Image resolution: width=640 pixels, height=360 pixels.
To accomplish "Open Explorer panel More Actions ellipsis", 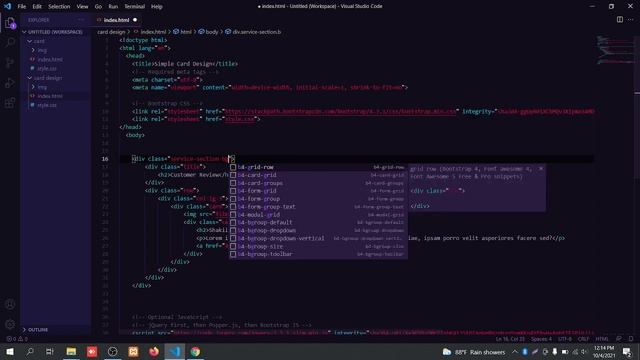I will point(81,20).
